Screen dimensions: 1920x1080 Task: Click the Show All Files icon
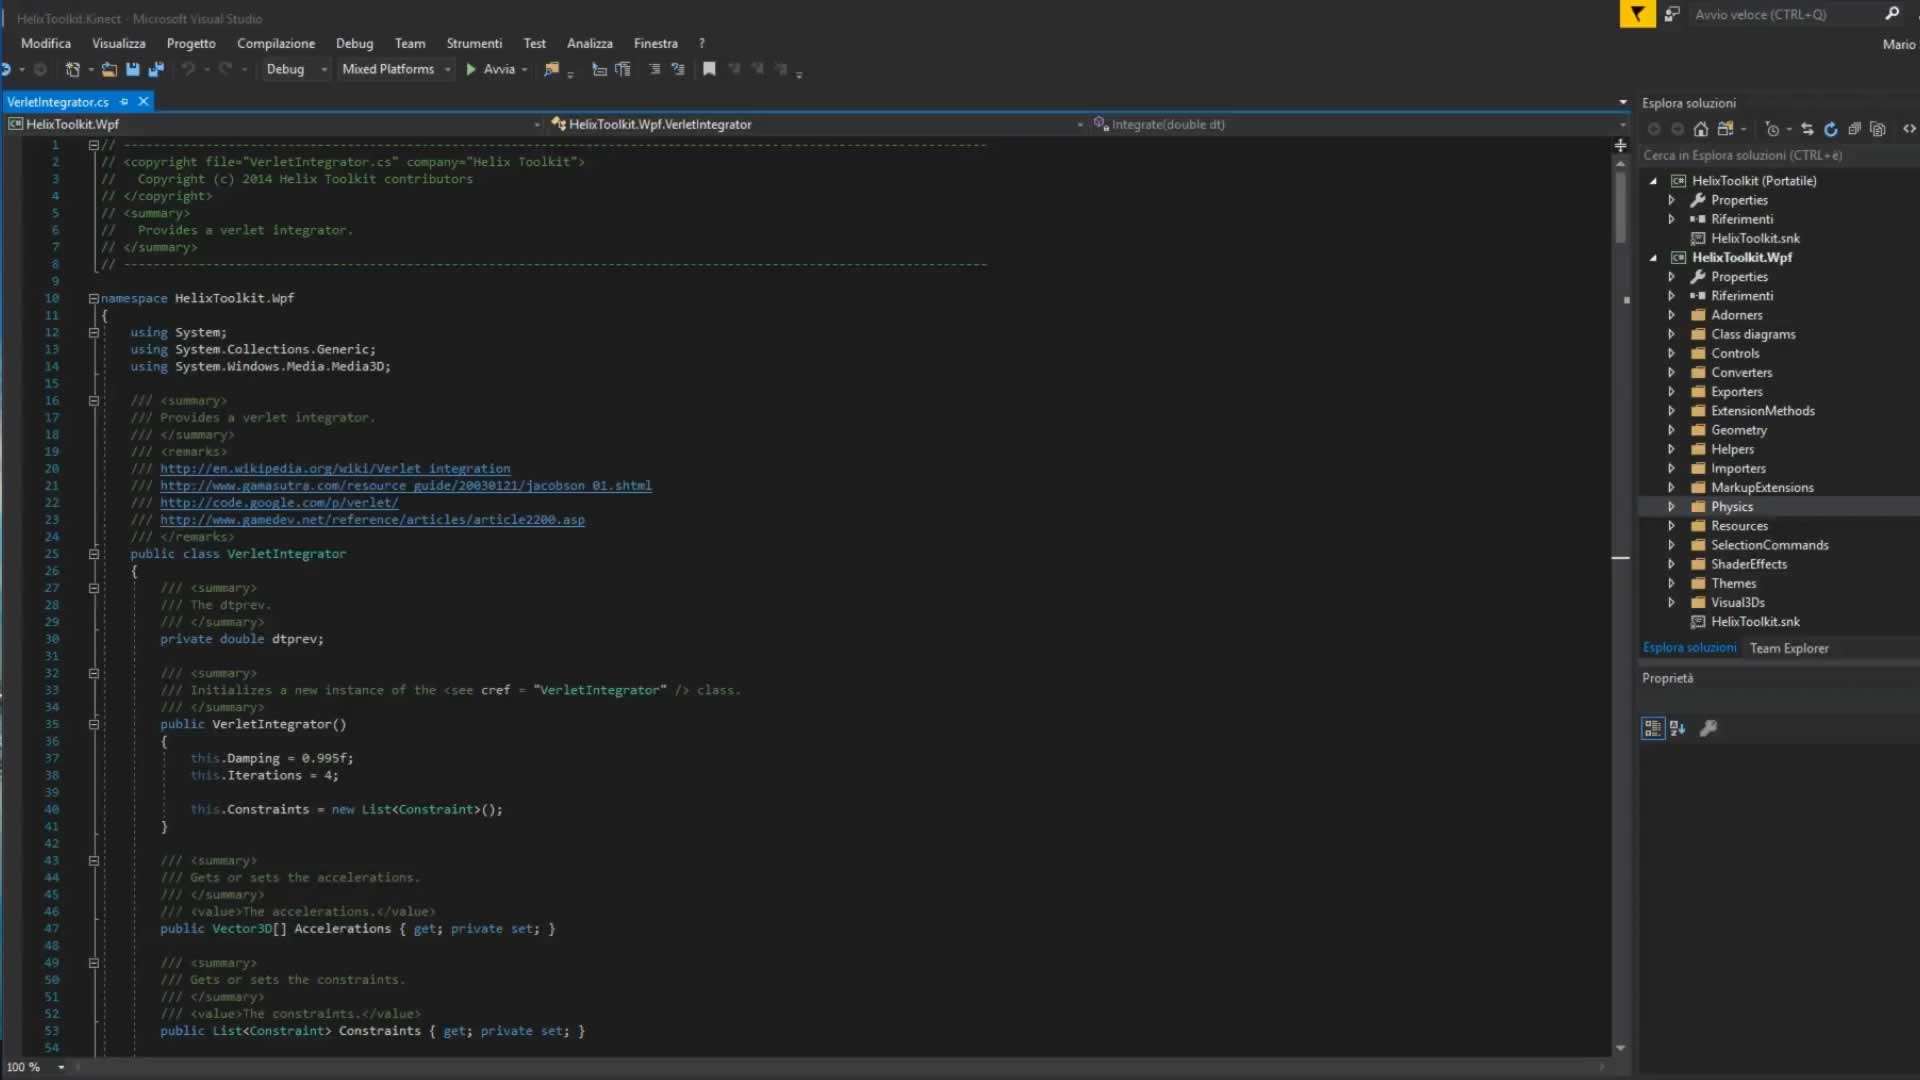pos(1878,129)
